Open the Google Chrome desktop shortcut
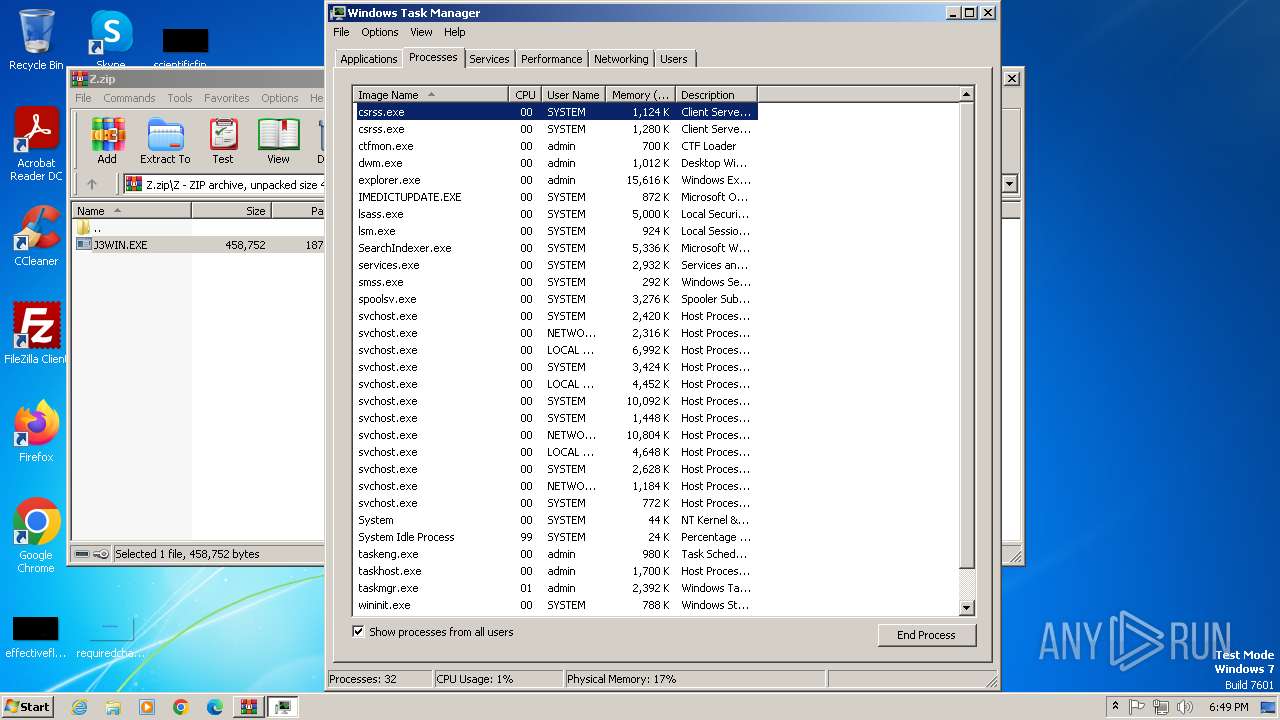Viewport: 1280px width, 720px height. pos(36,535)
